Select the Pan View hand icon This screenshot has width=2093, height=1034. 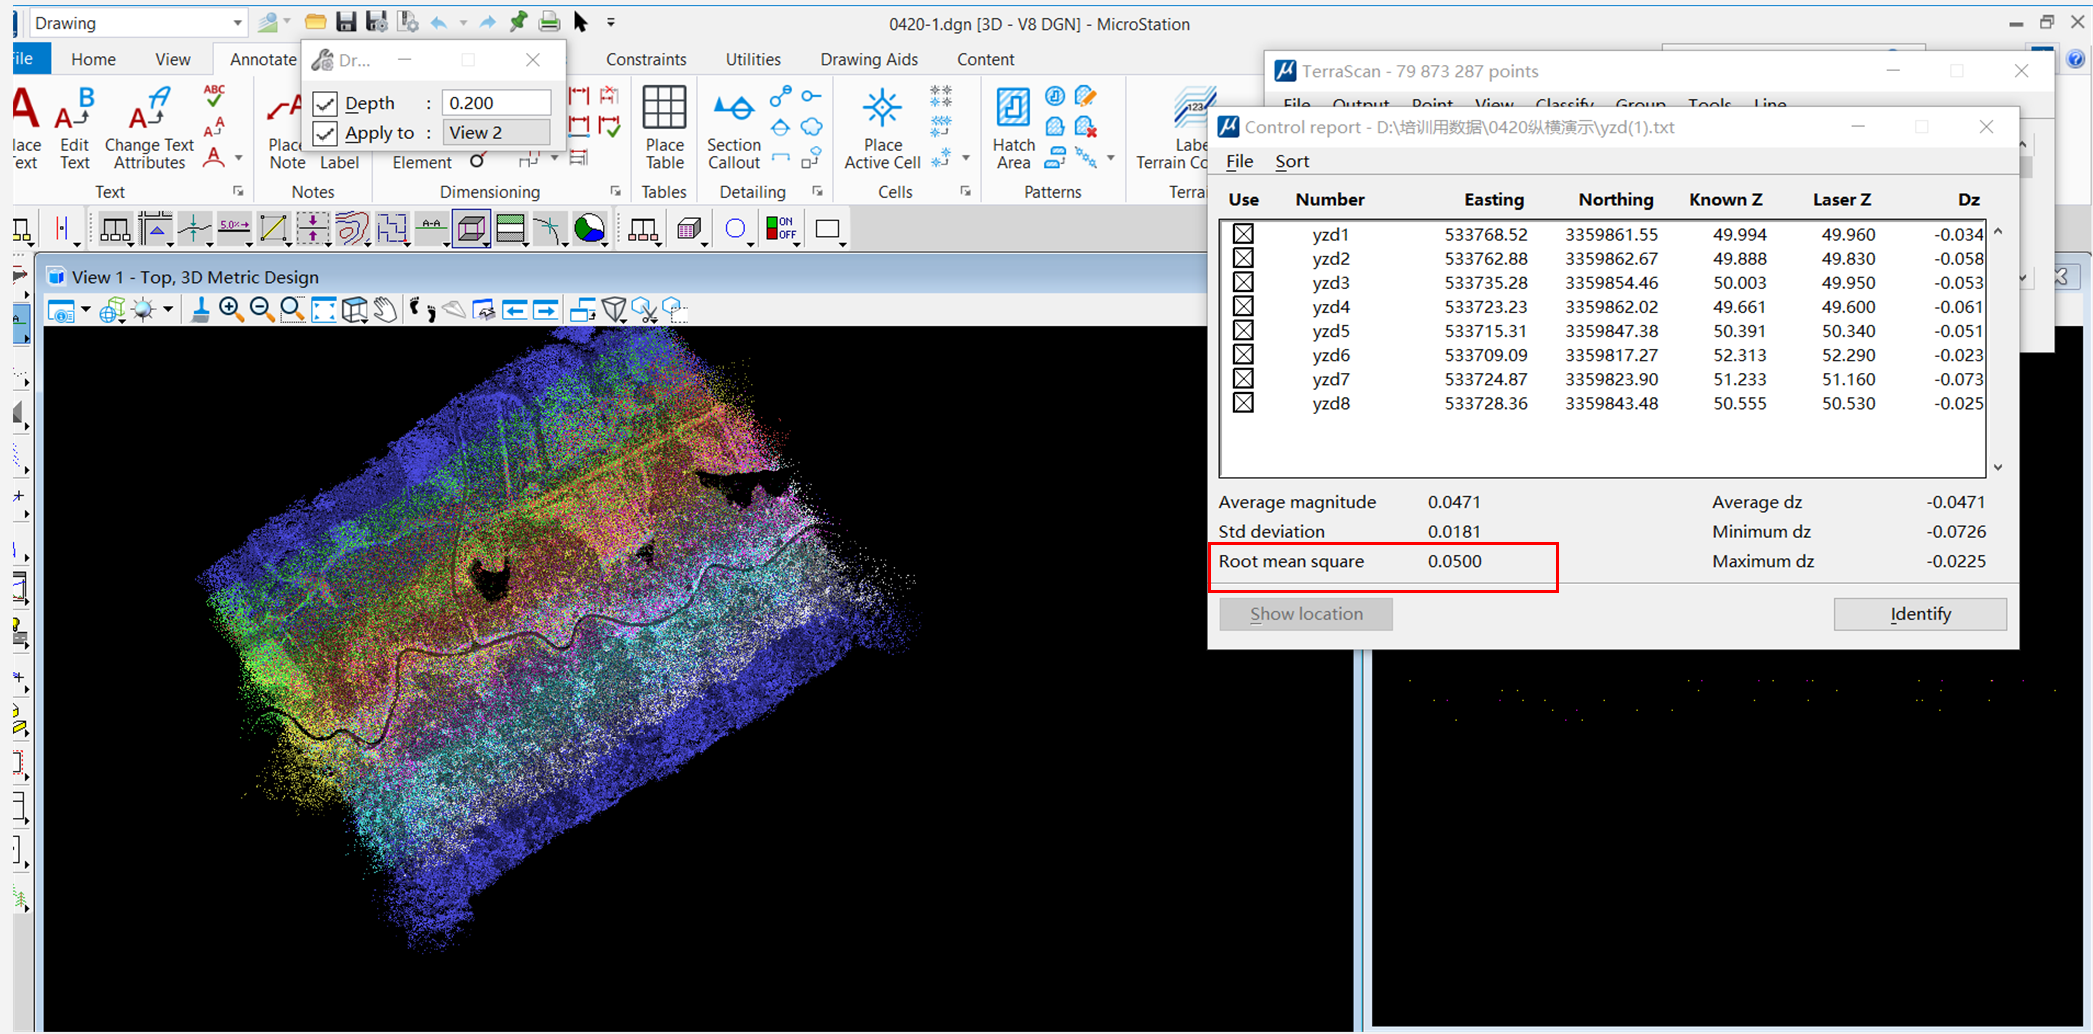coord(385,310)
